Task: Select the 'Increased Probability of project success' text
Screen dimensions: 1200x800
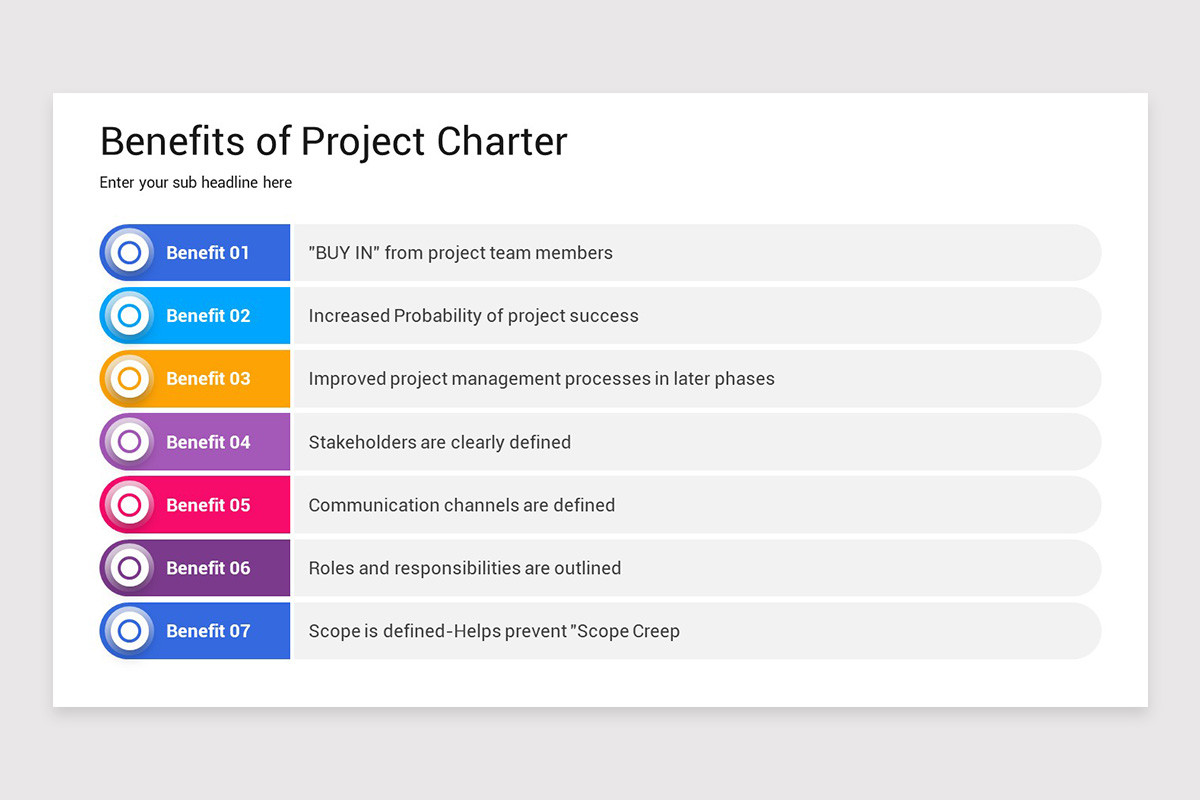Action: click(x=474, y=316)
